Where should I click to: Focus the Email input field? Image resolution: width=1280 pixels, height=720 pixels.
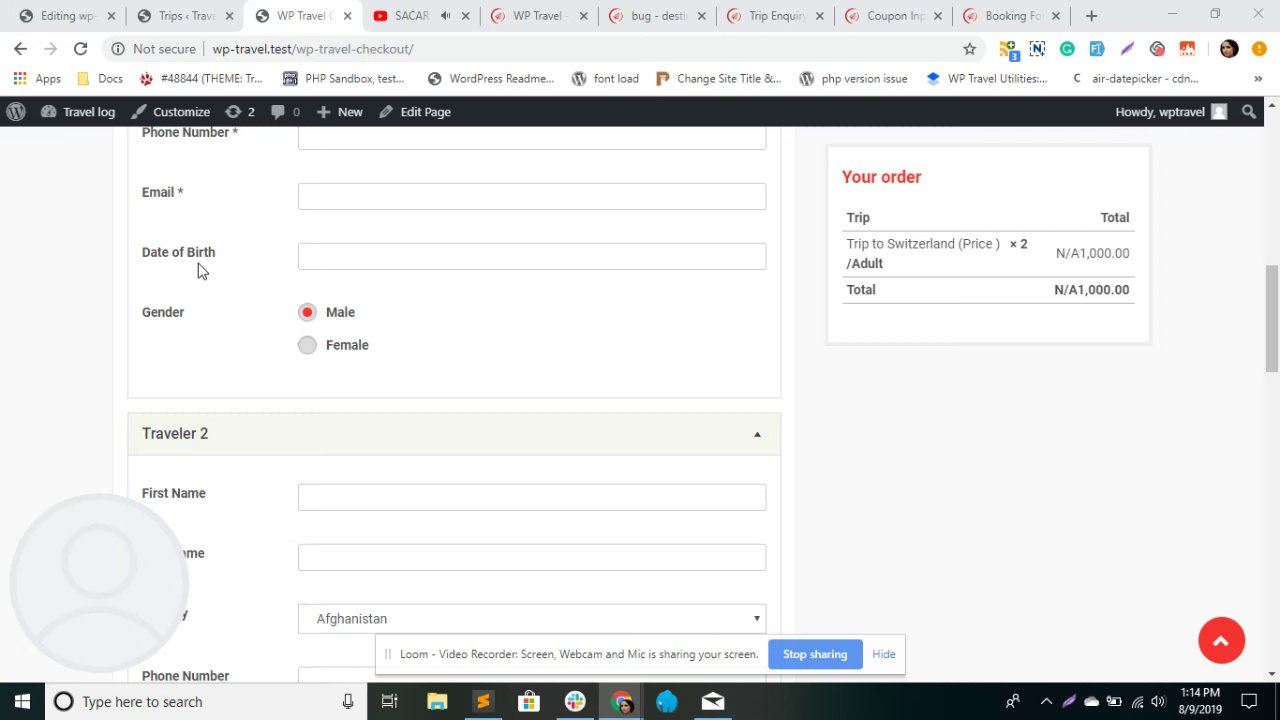pos(532,196)
